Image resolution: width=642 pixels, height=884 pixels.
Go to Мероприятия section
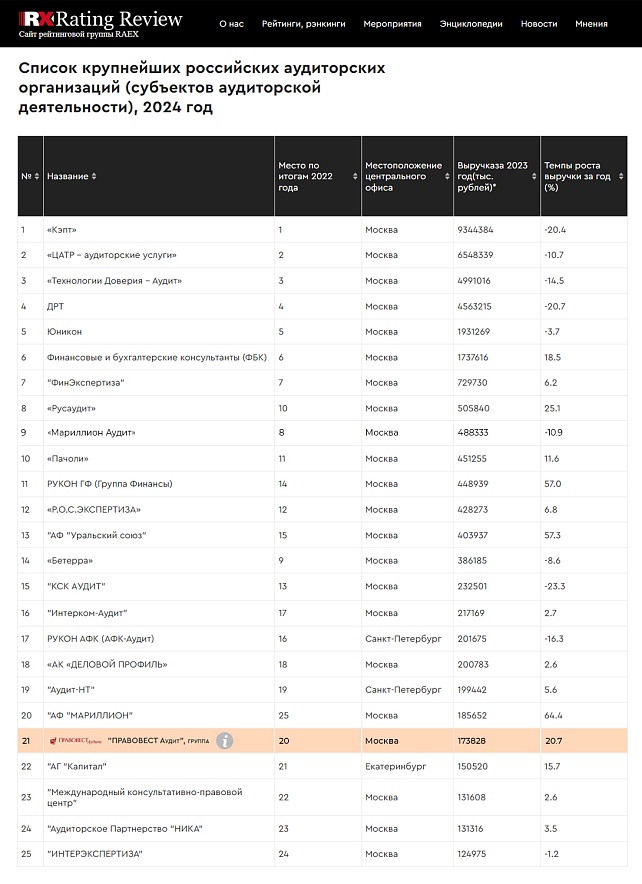point(392,24)
